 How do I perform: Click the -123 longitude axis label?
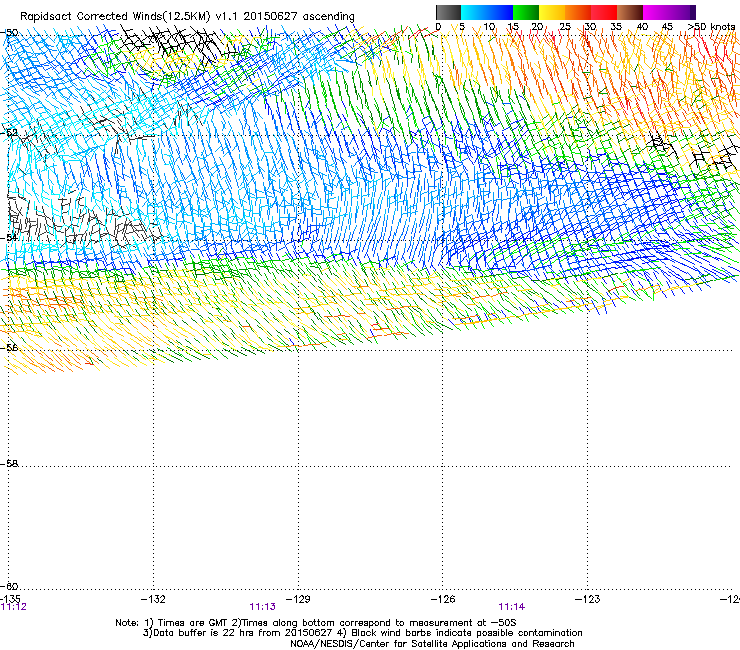[587, 599]
